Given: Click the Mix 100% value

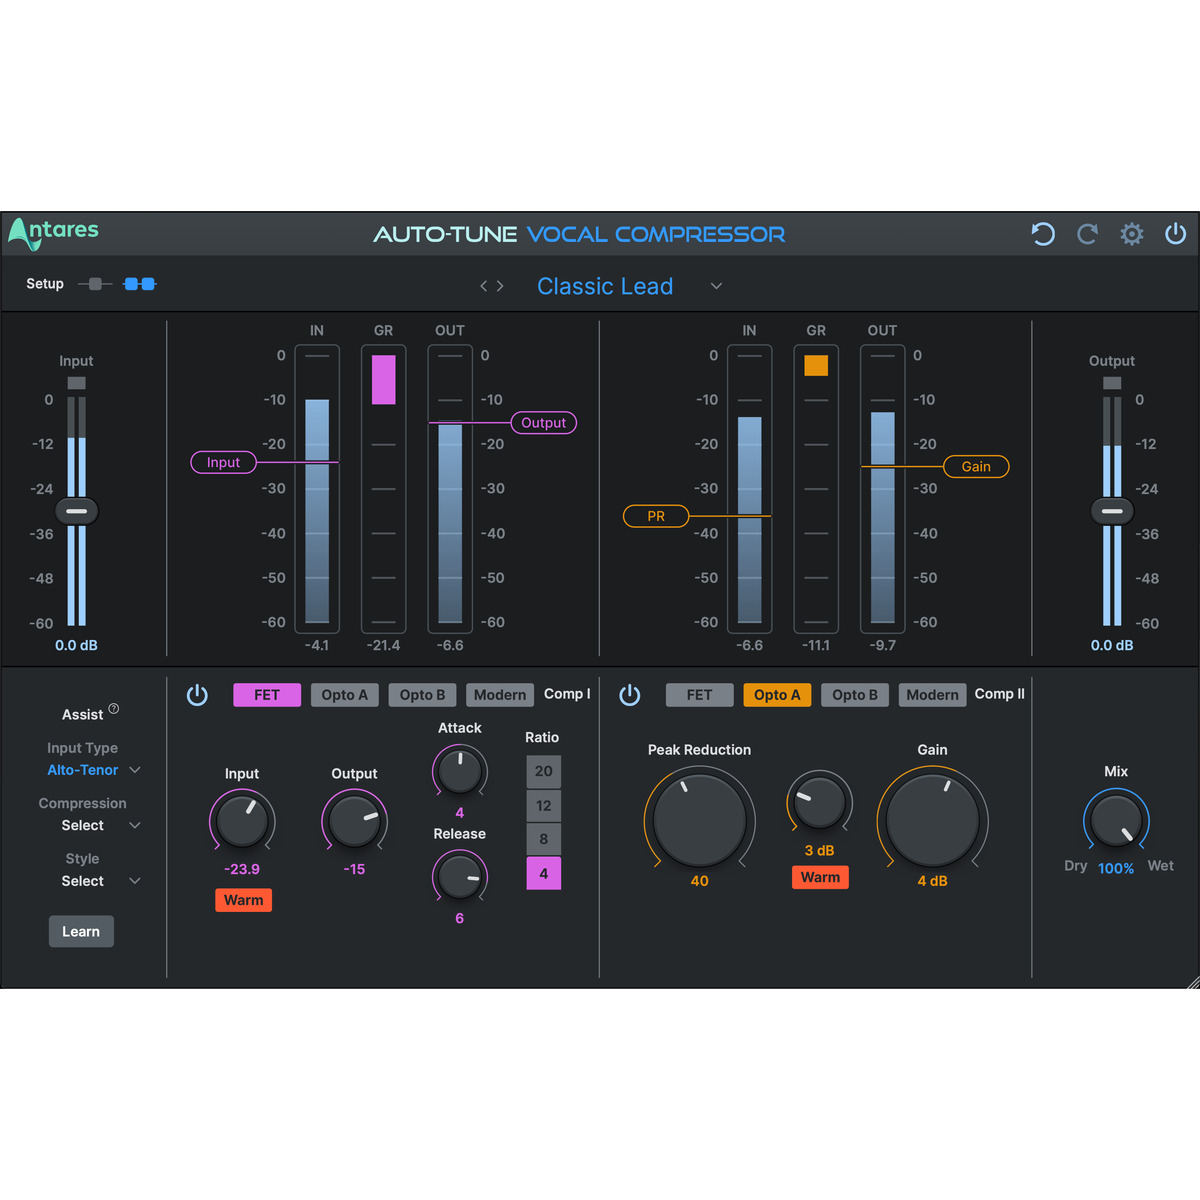Looking at the screenshot, I should 1116,868.
